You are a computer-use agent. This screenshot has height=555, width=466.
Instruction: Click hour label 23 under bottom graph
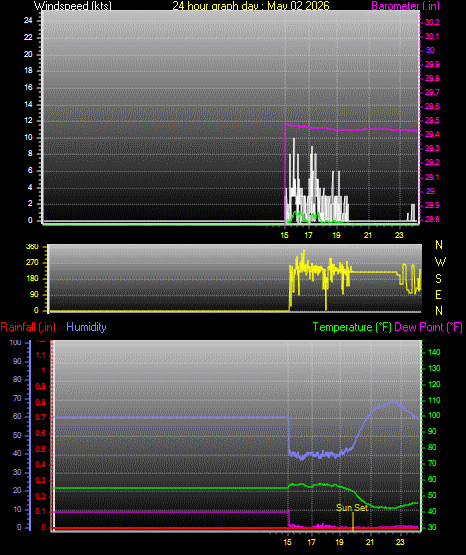(400, 542)
